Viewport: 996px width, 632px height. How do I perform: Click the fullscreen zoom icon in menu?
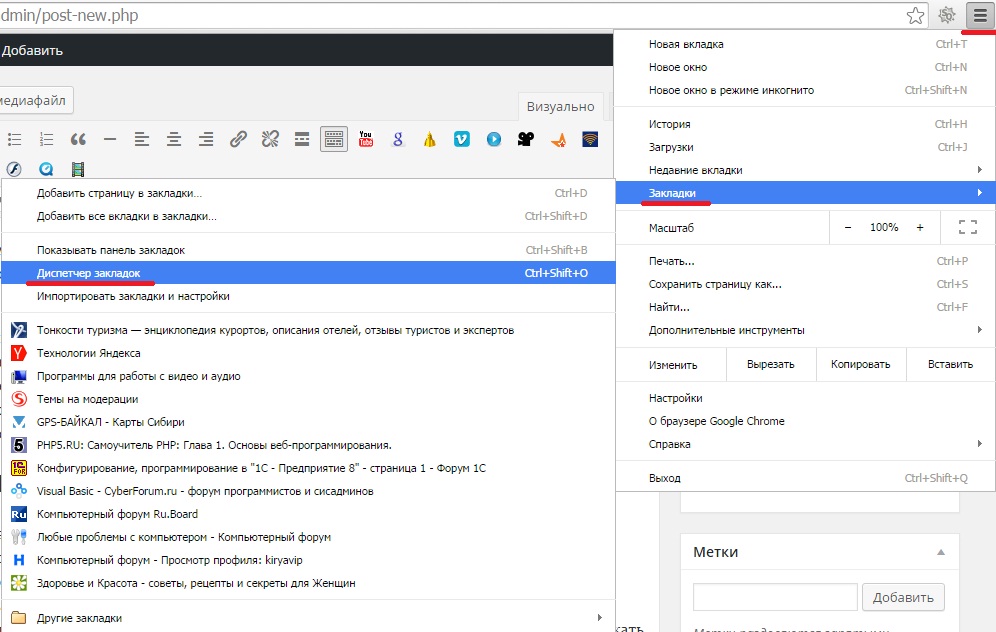coord(967,228)
